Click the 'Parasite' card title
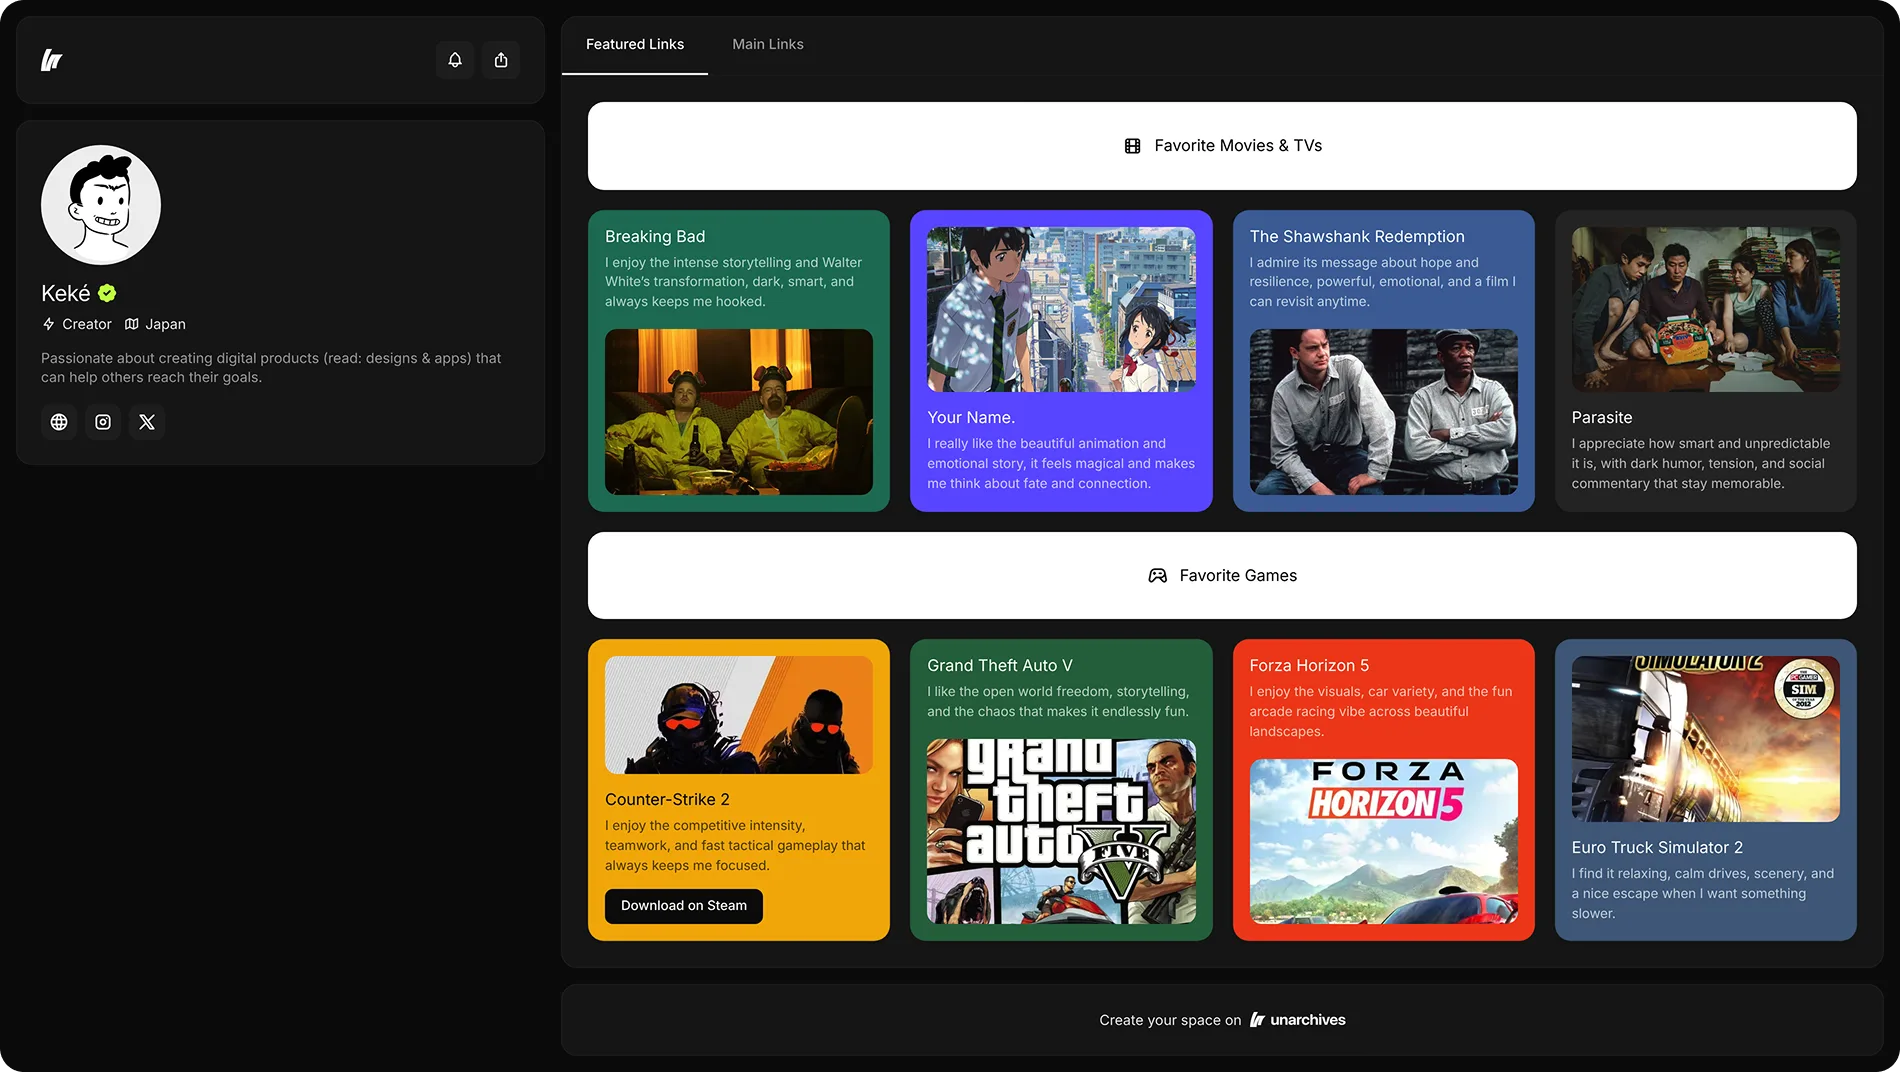The width and height of the screenshot is (1900, 1072). [1602, 418]
